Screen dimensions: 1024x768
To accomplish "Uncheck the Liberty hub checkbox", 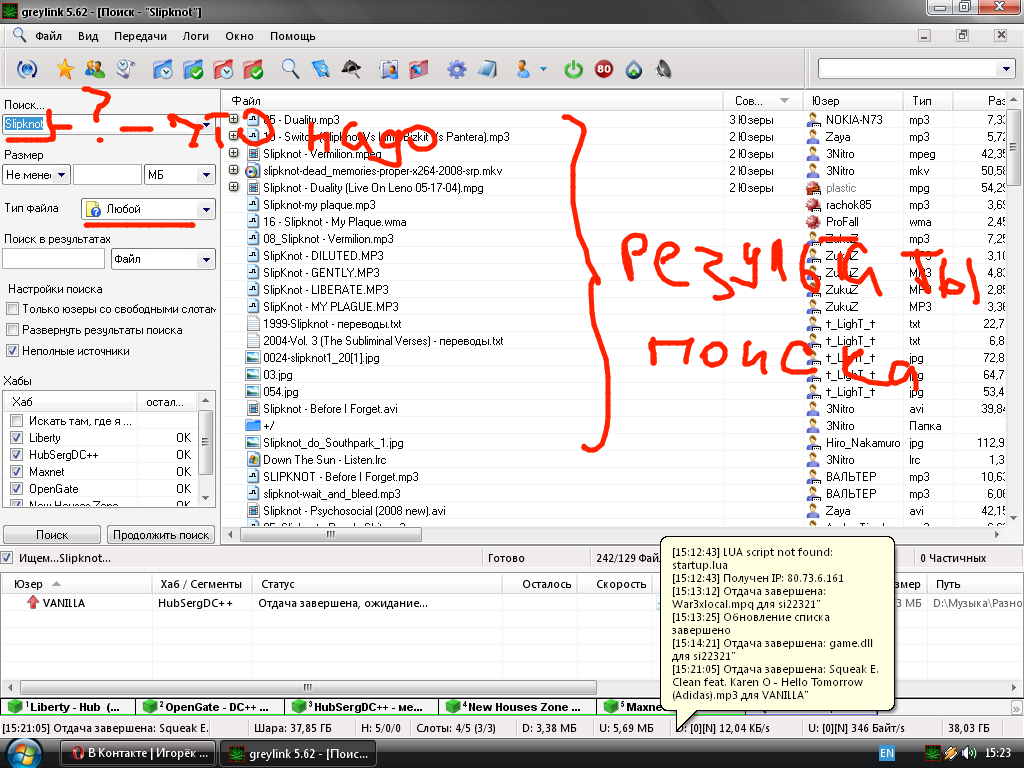I will coord(17,438).
